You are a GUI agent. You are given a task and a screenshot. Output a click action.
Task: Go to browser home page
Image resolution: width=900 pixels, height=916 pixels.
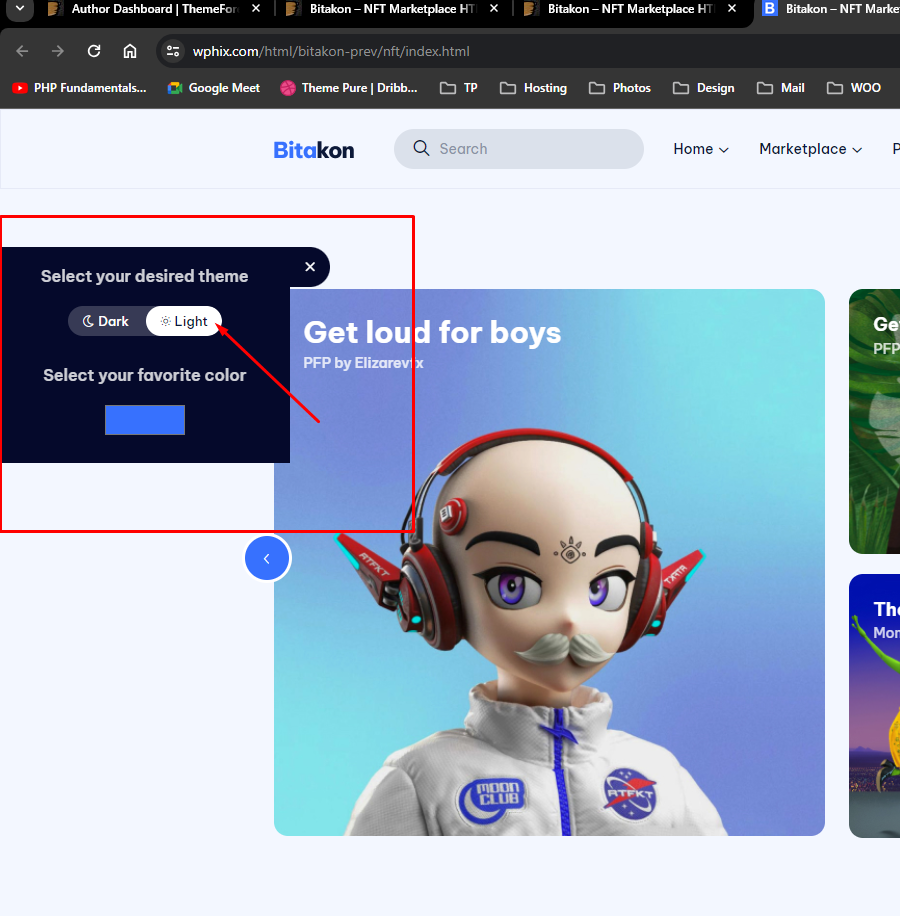[x=130, y=51]
